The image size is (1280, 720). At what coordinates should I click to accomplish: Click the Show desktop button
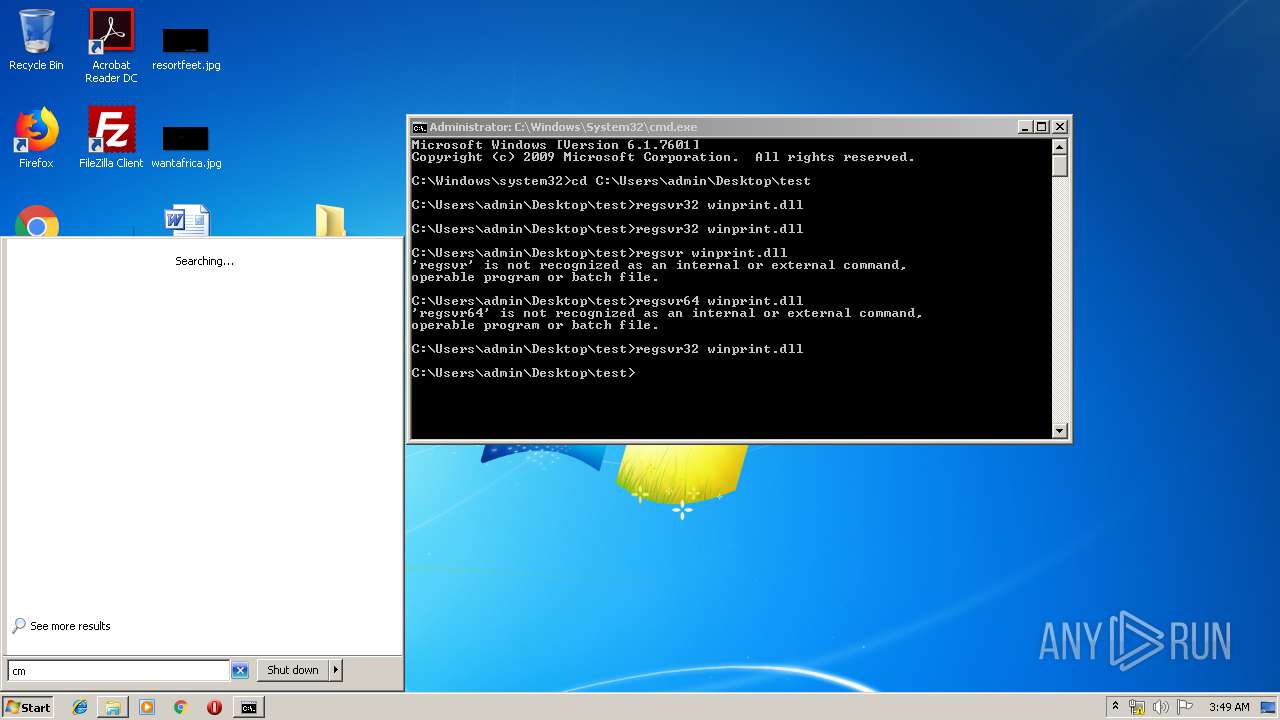(1269, 707)
